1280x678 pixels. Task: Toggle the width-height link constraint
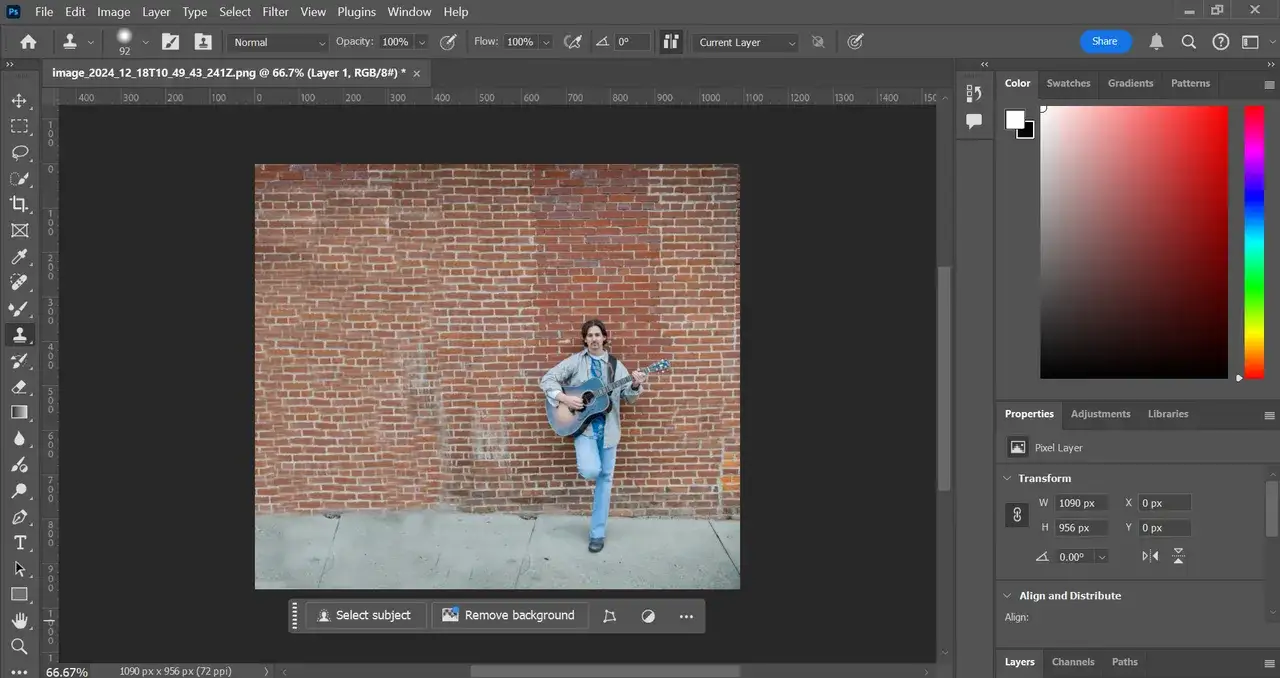1017,515
